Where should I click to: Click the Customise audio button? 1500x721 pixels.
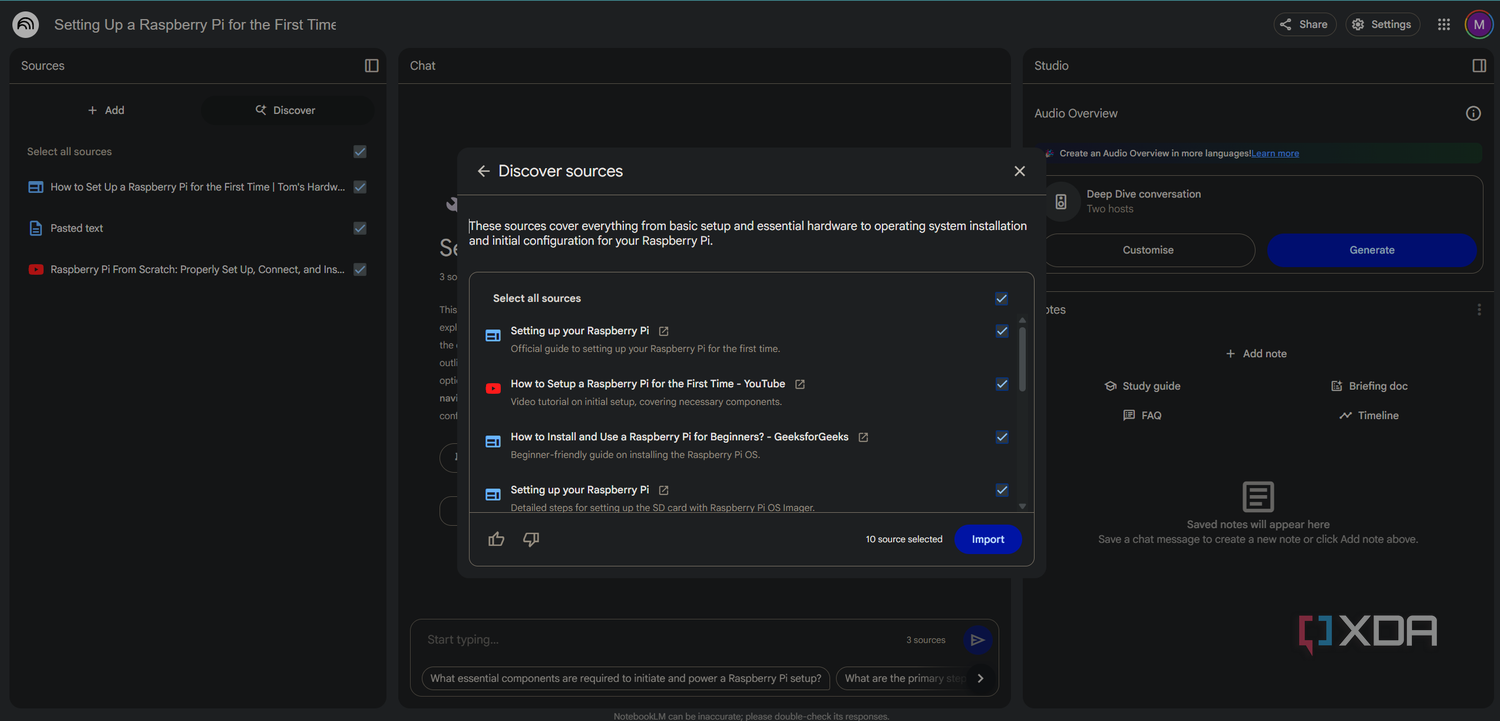pos(1148,250)
